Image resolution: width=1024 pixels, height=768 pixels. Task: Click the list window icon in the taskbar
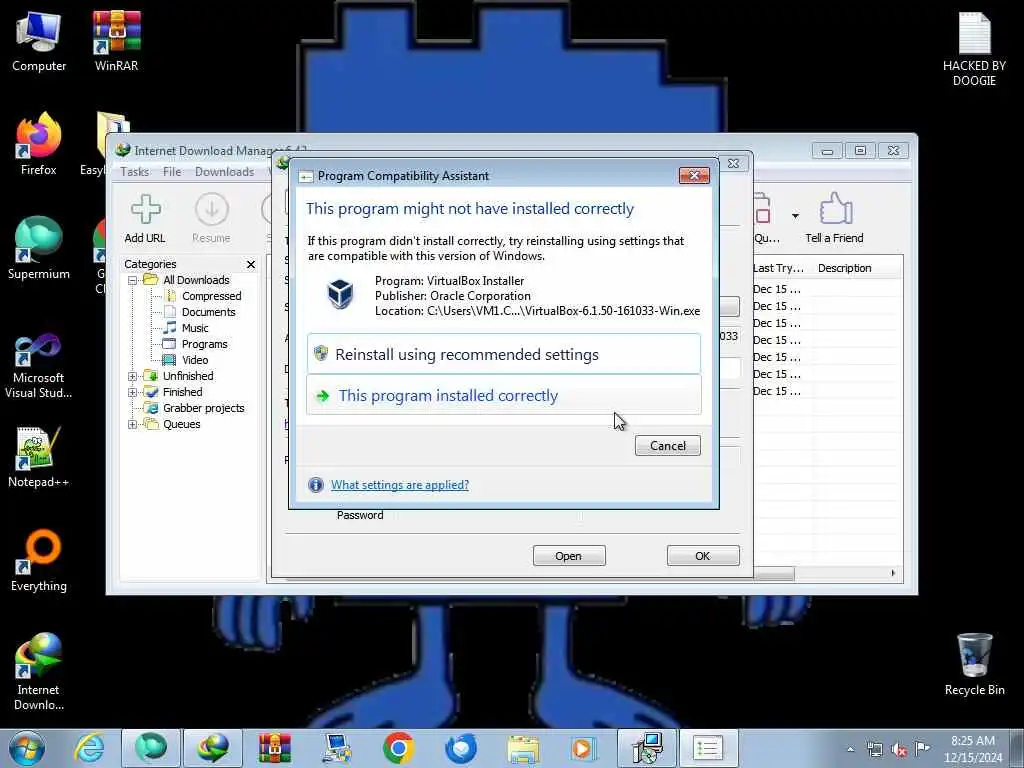coord(709,748)
